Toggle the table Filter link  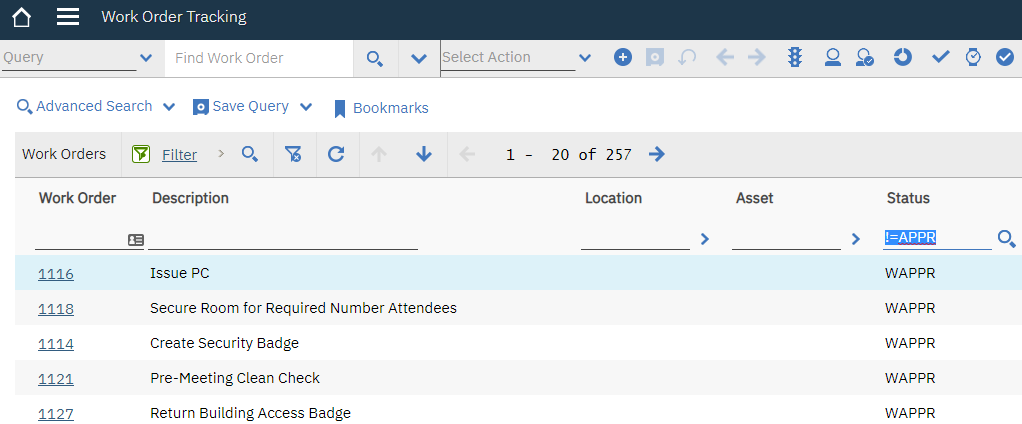pyautogui.click(x=179, y=155)
